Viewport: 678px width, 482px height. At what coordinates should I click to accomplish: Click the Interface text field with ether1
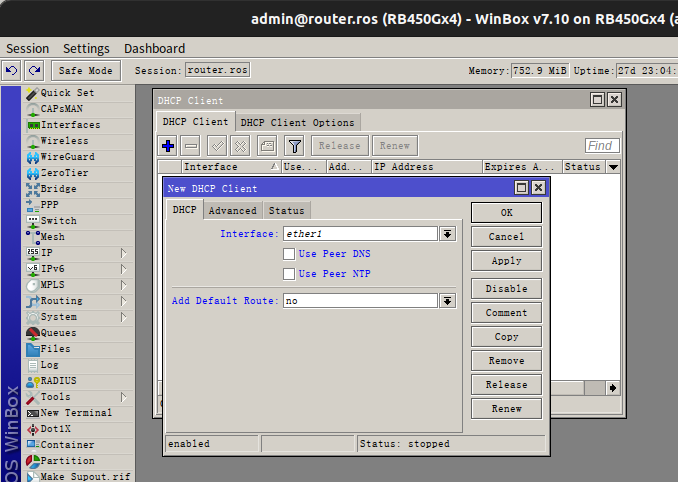[360, 234]
